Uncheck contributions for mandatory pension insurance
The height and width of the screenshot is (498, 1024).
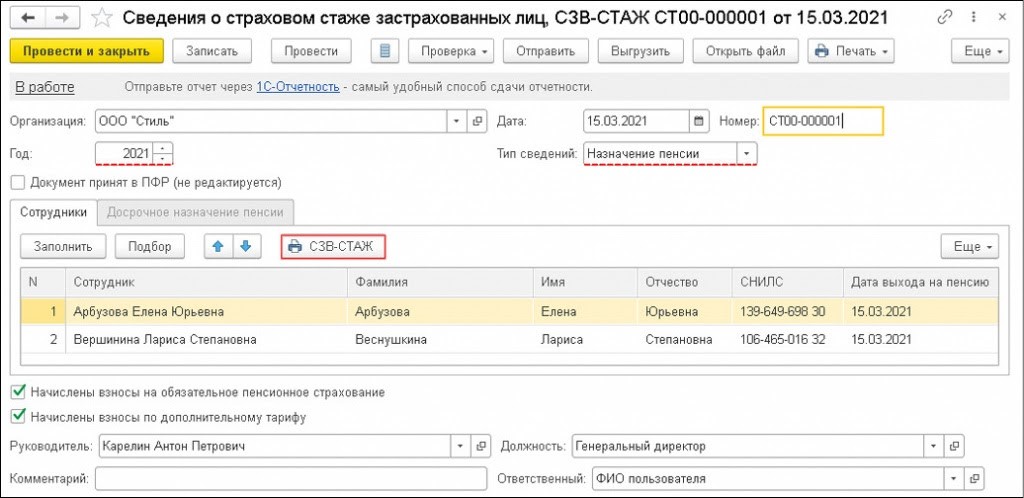[x=17, y=393]
